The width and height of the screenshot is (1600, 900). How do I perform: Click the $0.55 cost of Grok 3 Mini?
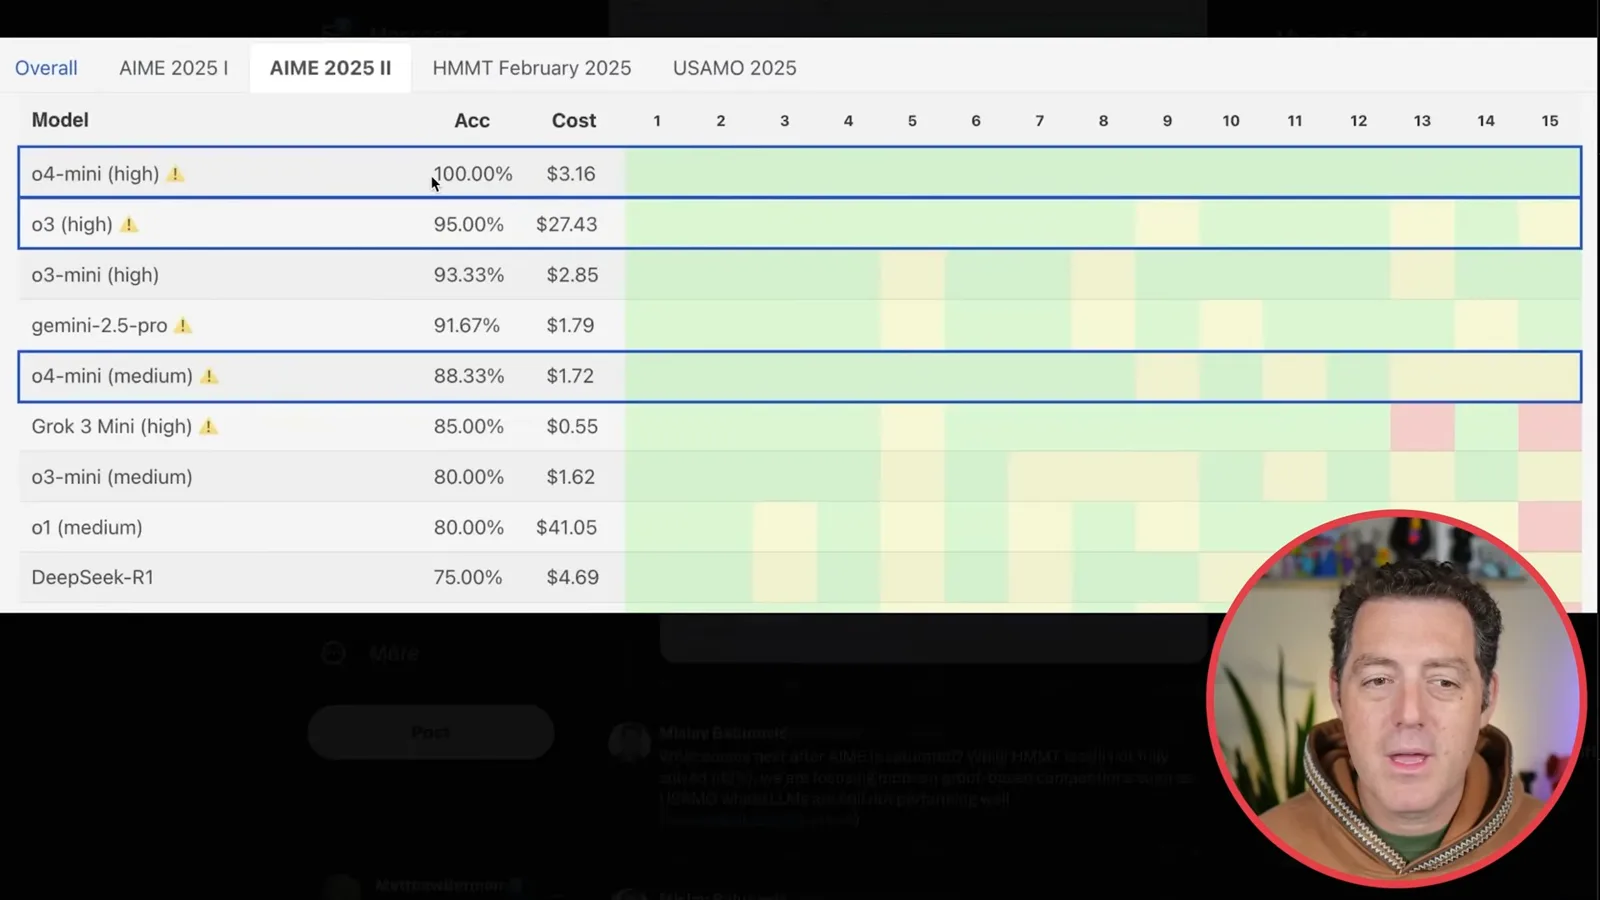click(572, 426)
